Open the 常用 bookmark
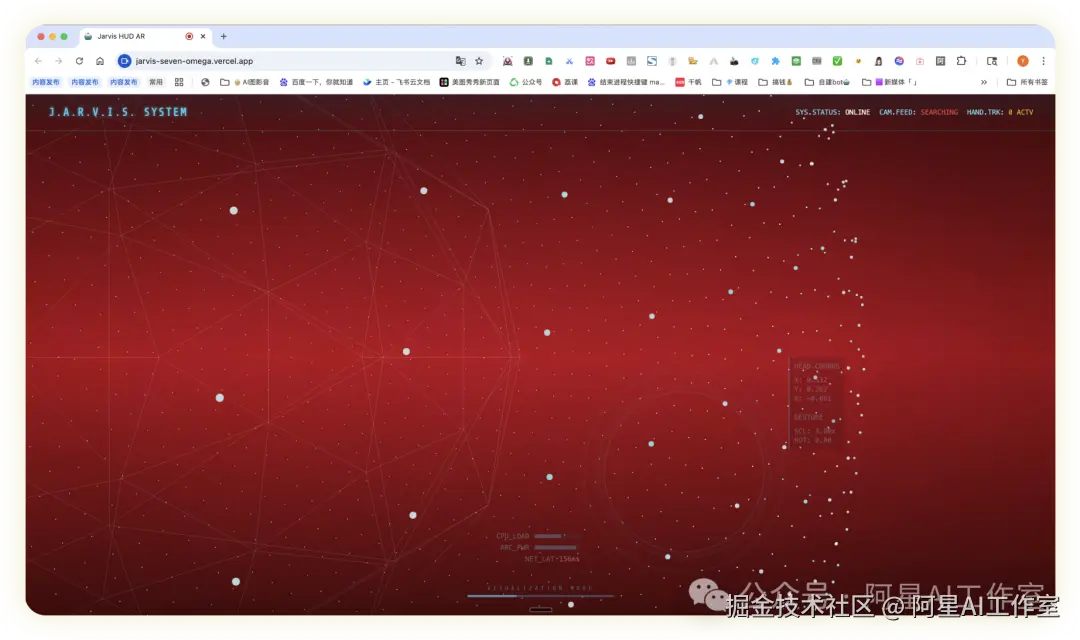 click(156, 82)
